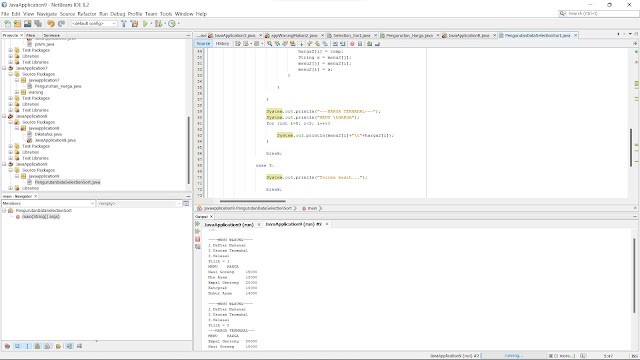The height and width of the screenshot is (360, 640).
Task: Toggle Sort by Source filter in Navigator
Action: point(79,346)
